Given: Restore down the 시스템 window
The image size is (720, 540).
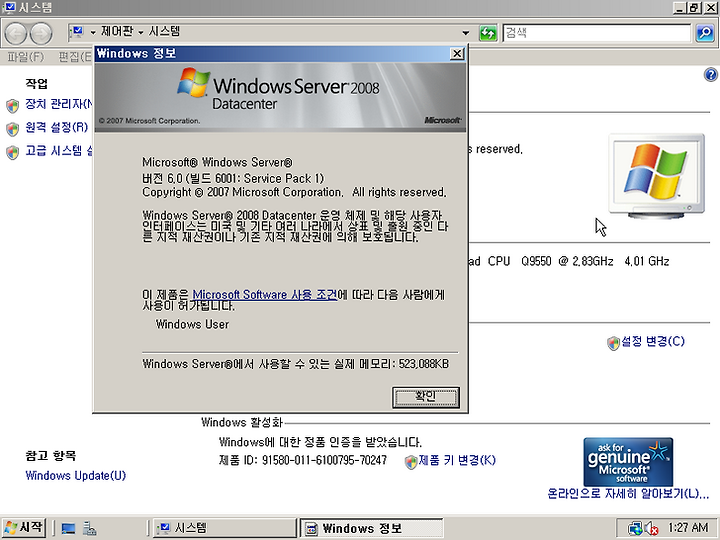Looking at the screenshot, I should [694, 7].
